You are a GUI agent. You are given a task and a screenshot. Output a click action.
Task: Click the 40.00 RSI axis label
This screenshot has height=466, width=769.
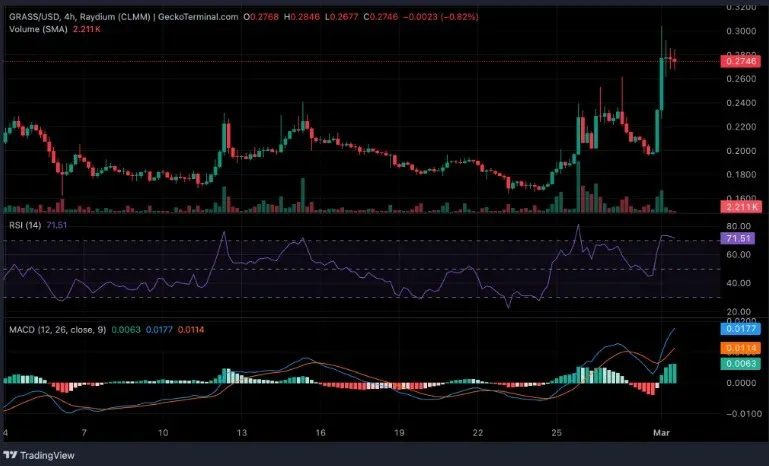[x=739, y=283]
